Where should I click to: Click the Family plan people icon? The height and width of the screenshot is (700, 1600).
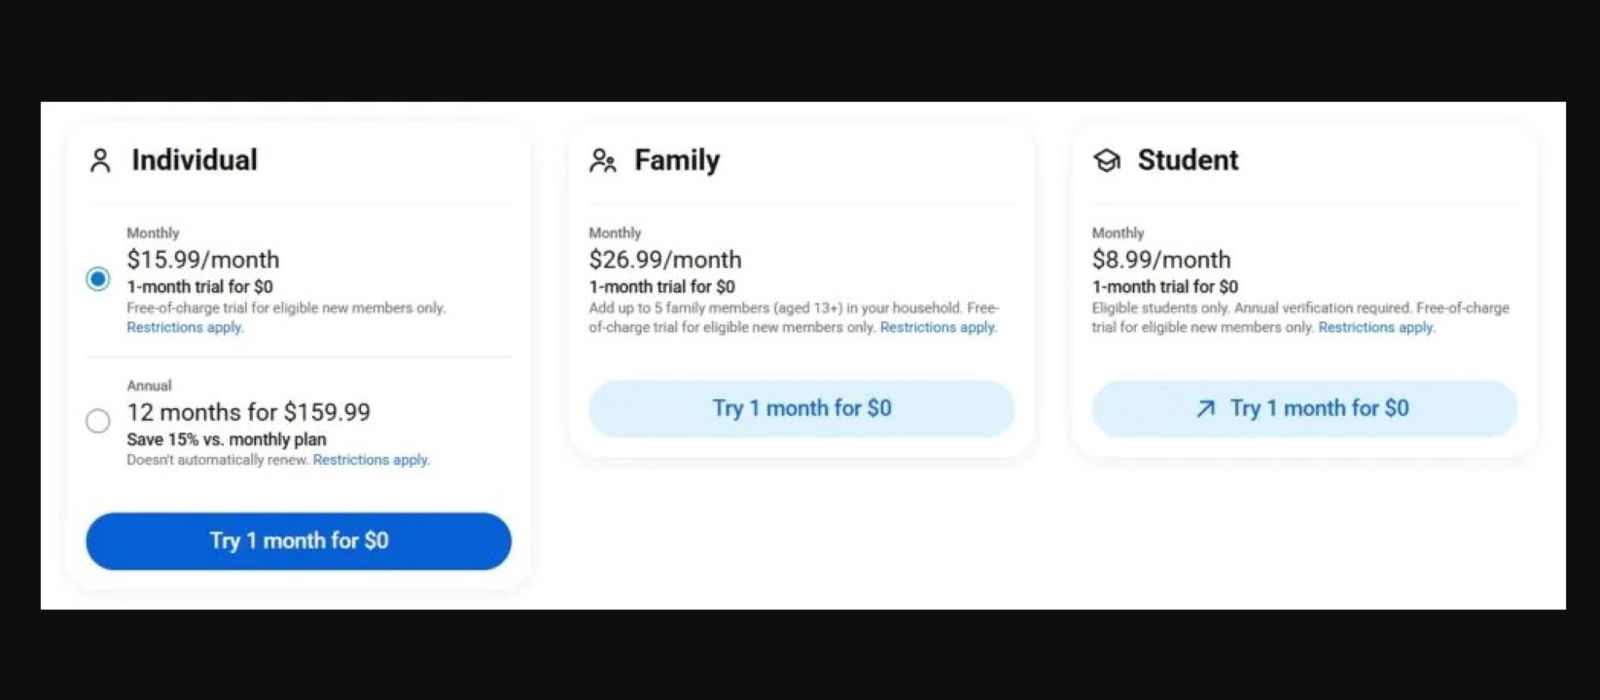pos(602,161)
